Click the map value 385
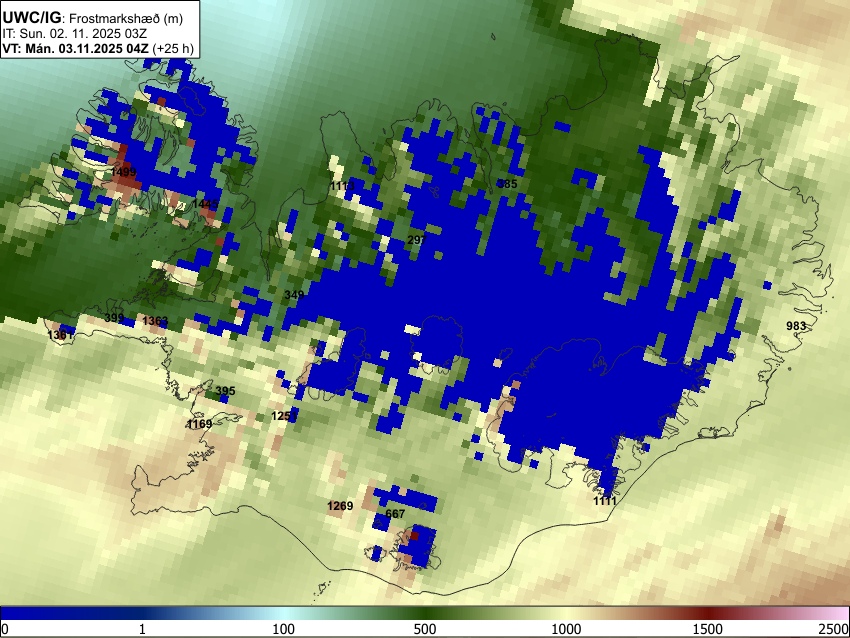Viewport: 850px width, 638px height. click(507, 184)
